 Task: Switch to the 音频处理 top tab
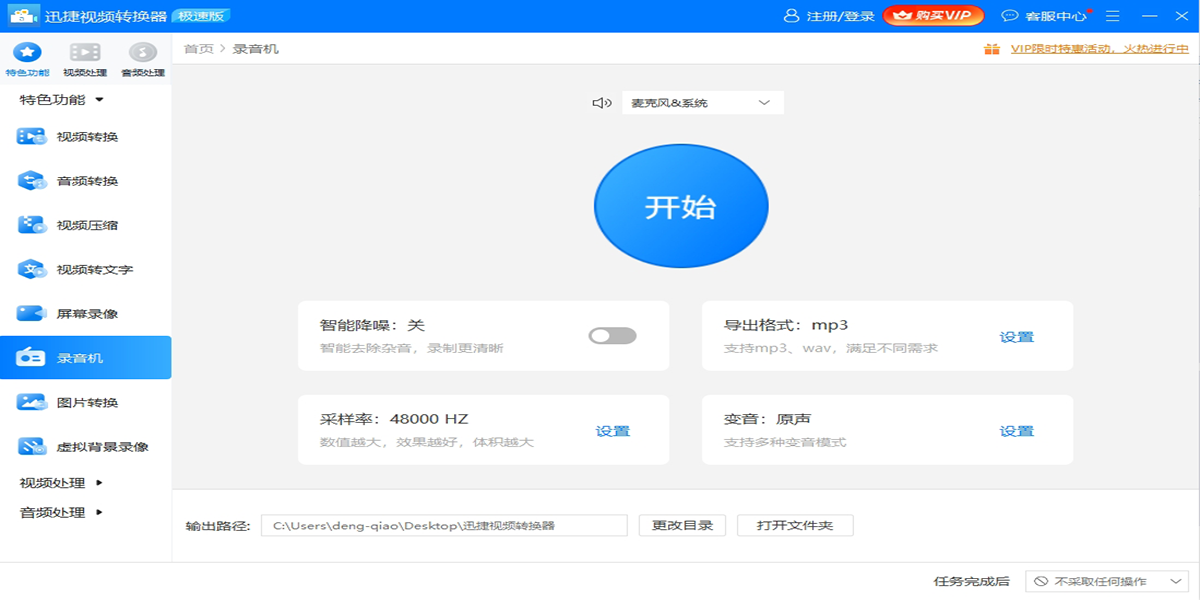point(142,59)
